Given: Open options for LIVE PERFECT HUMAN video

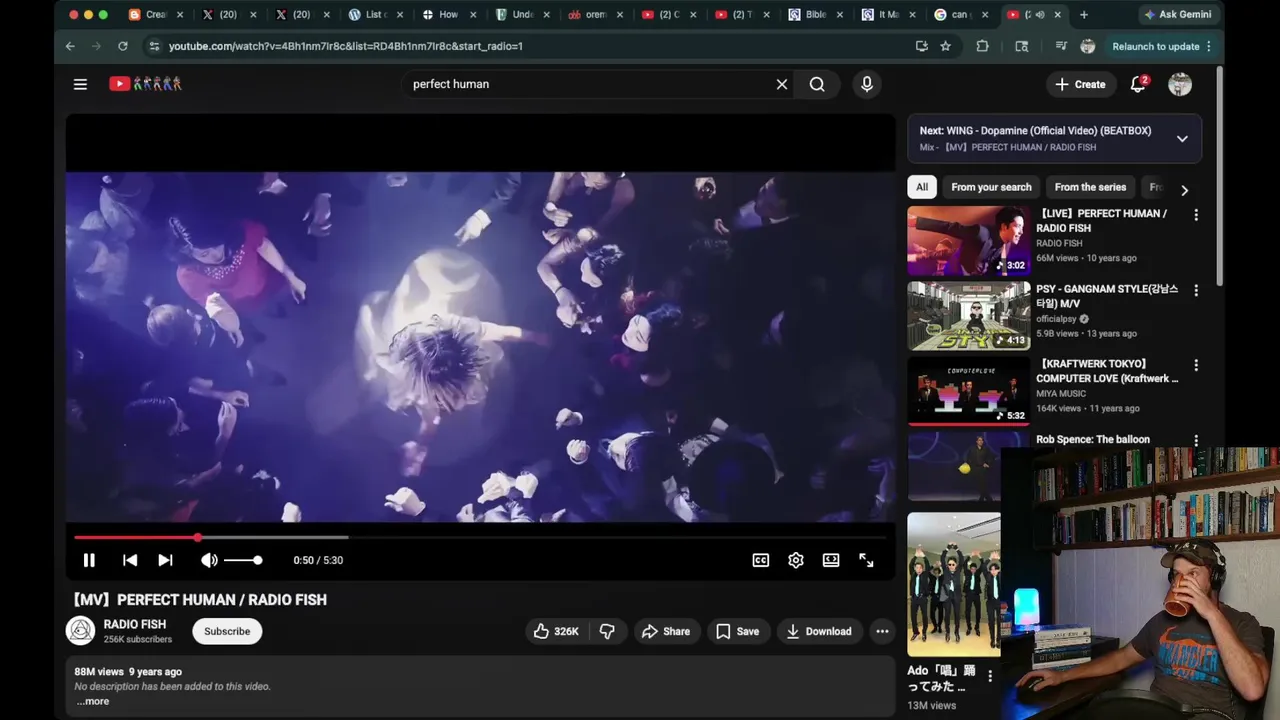Looking at the screenshot, I should click(x=1196, y=215).
